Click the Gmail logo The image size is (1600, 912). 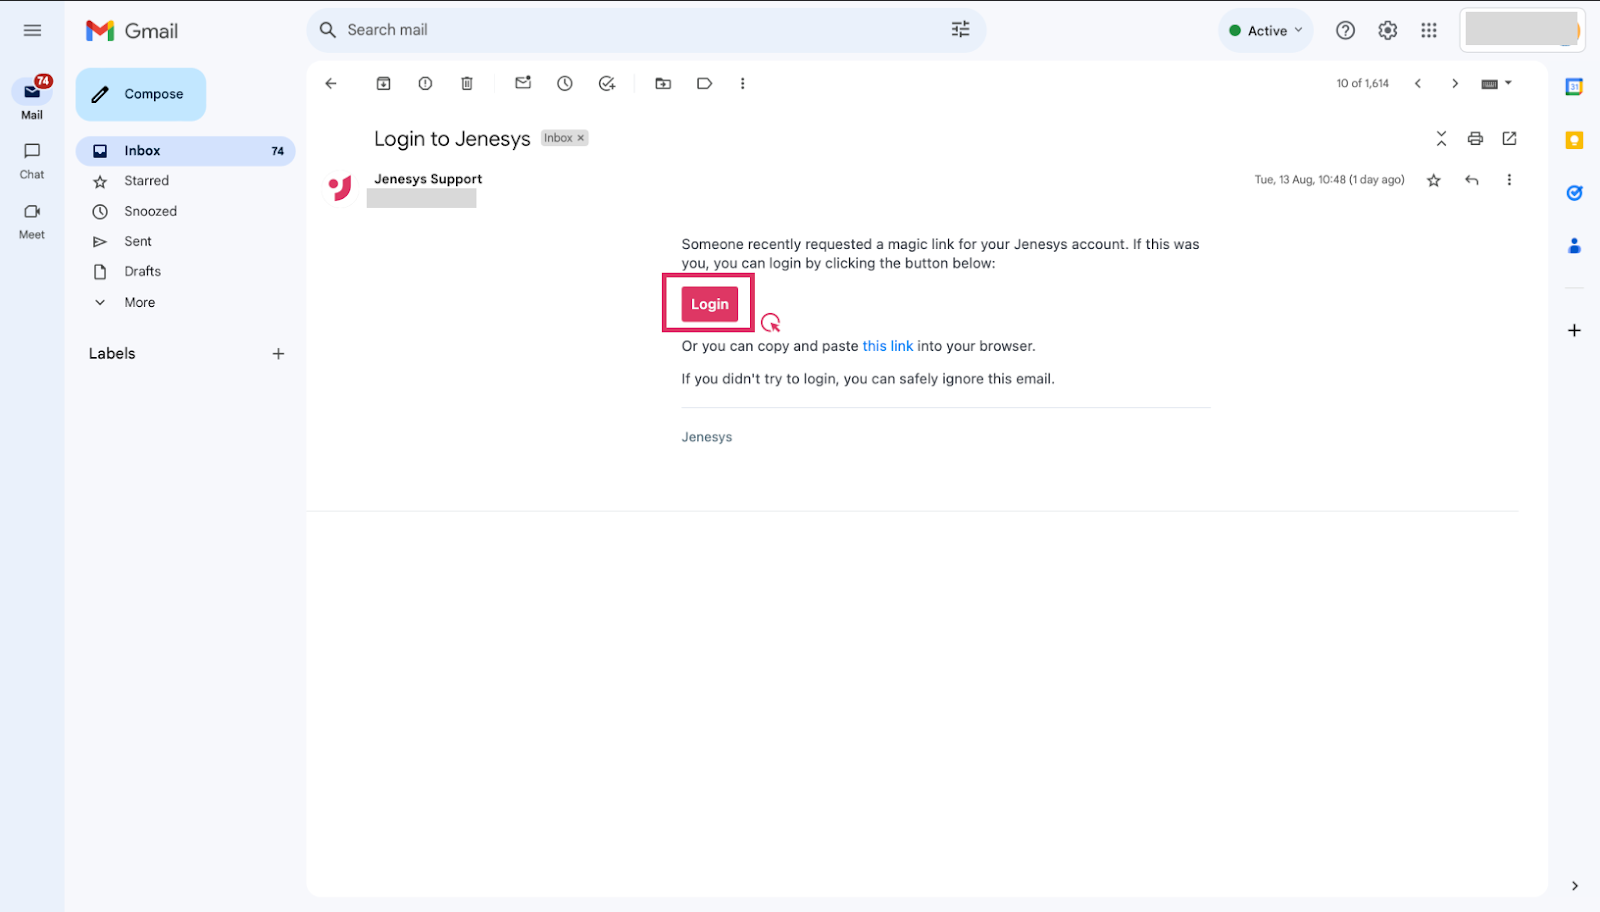[x=132, y=31]
